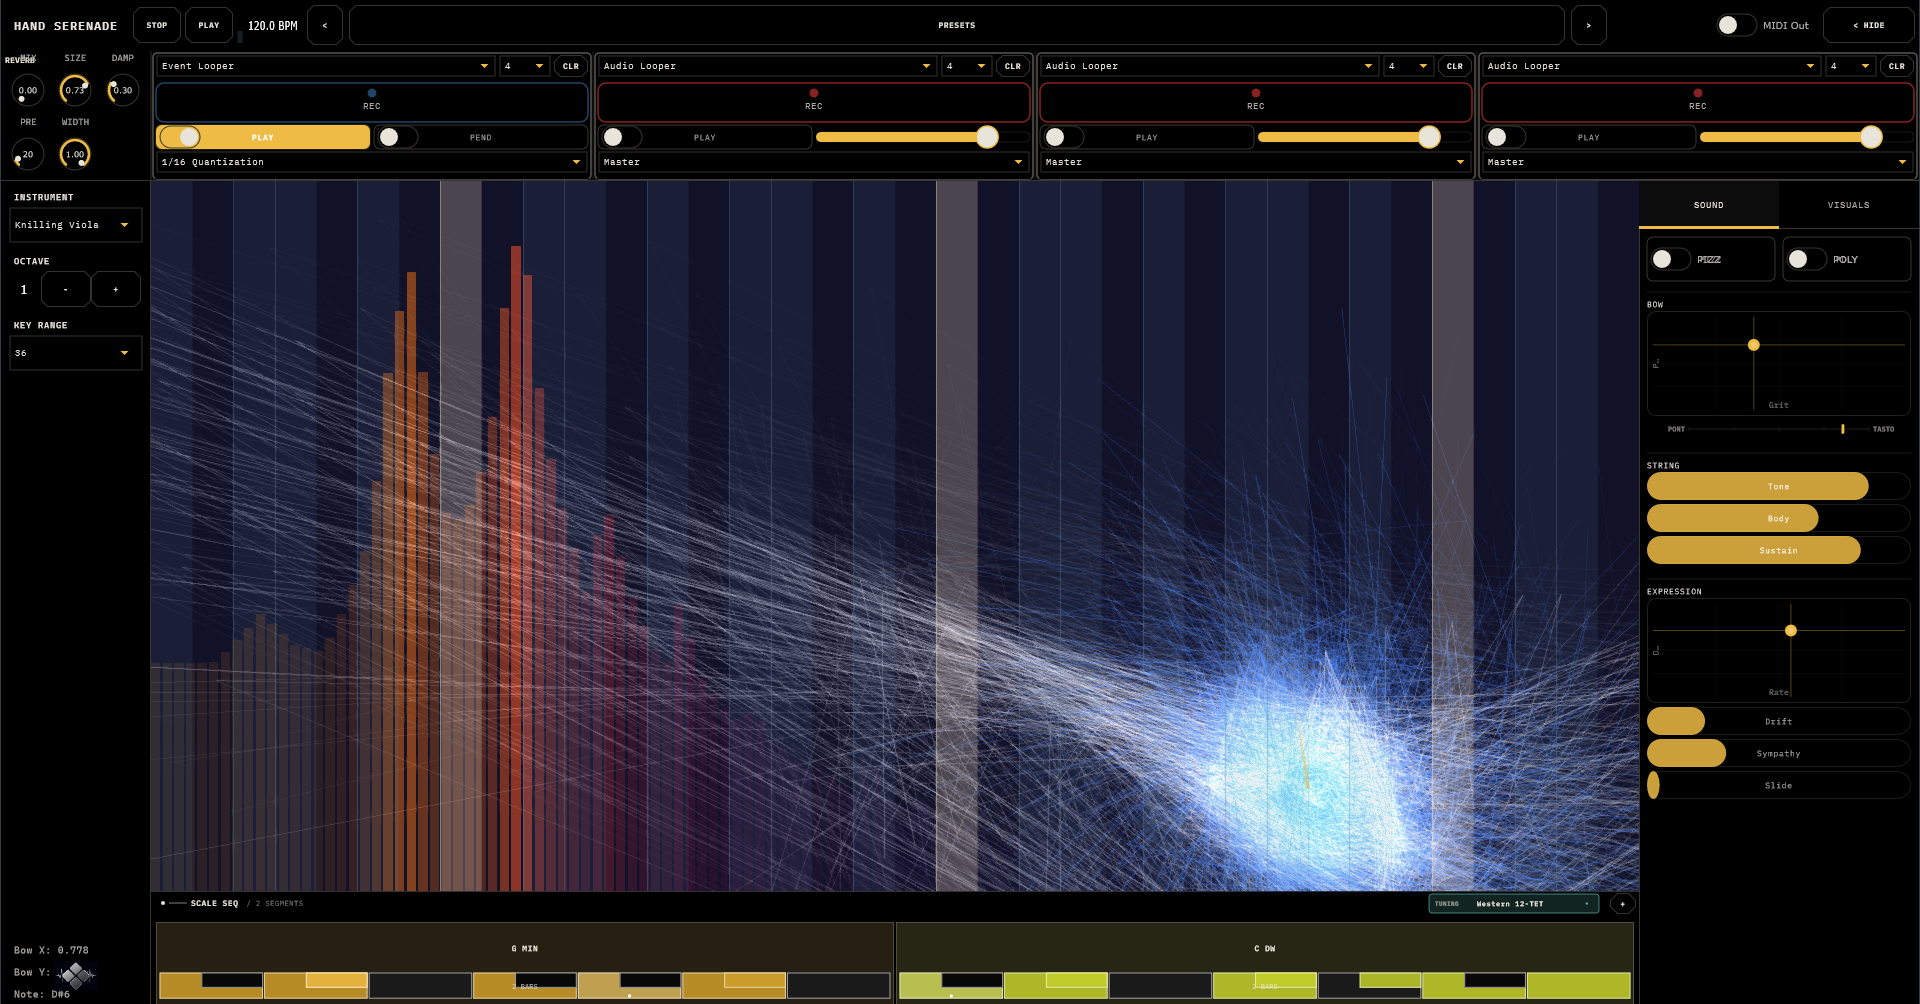Open the Key Range dropdown
This screenshot has width=1920, height=1004.
click(76, 353)
